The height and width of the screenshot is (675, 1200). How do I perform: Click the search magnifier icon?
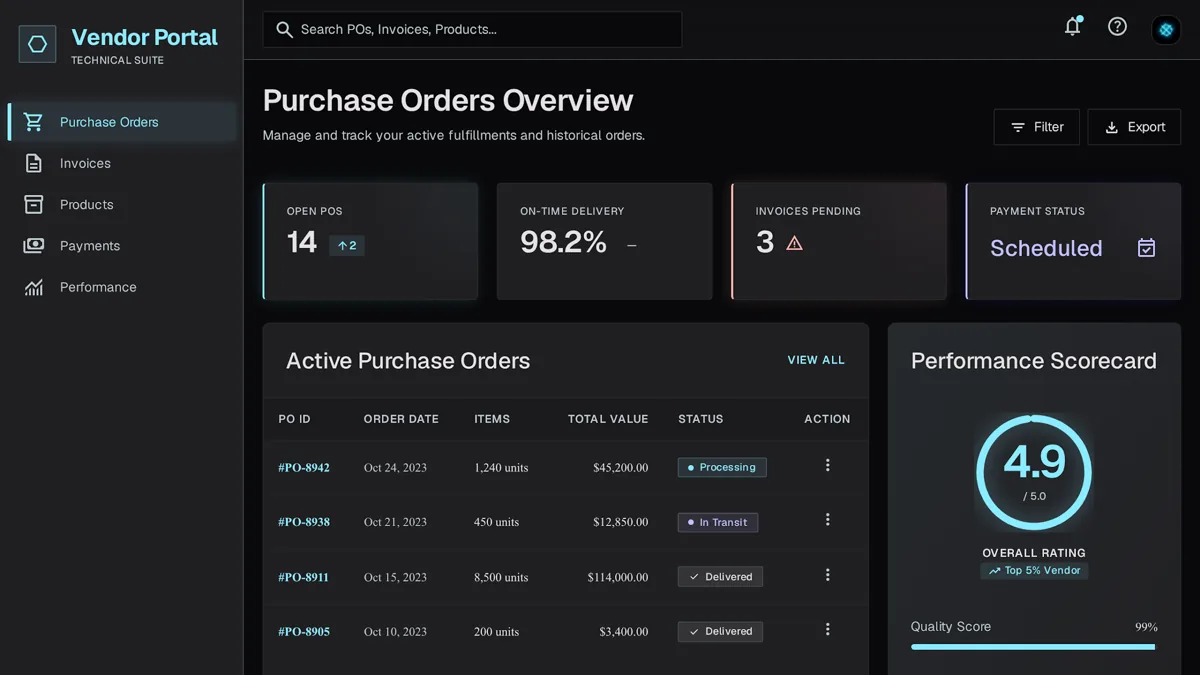pyautogui.click(x=284, y=30)
